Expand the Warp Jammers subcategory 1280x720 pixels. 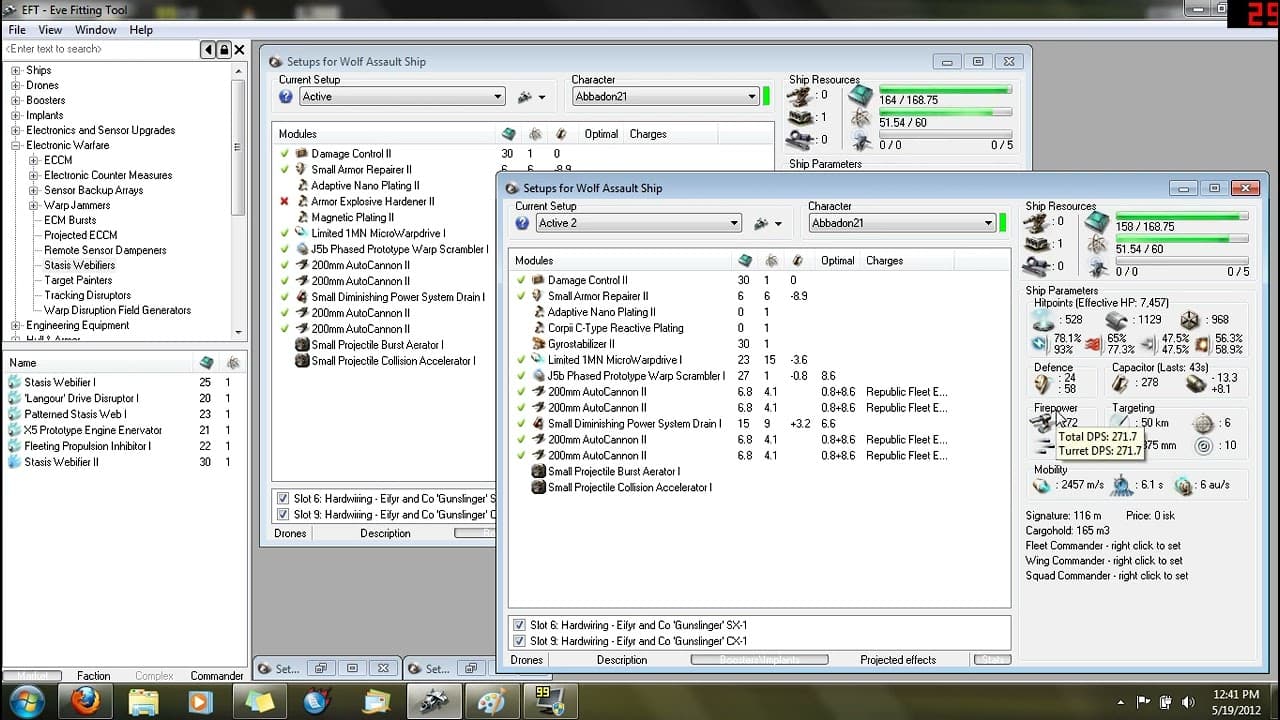[x=34, y=205]
